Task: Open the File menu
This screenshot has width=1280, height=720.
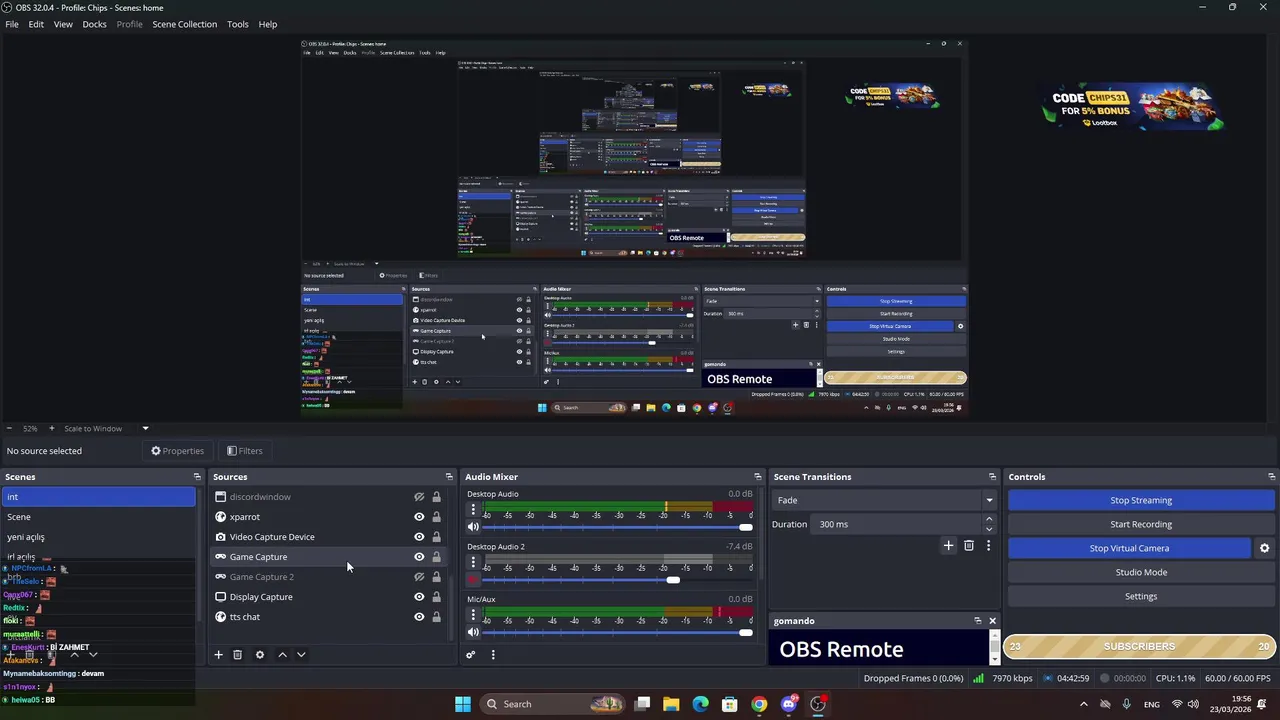Action: [12, 24]
